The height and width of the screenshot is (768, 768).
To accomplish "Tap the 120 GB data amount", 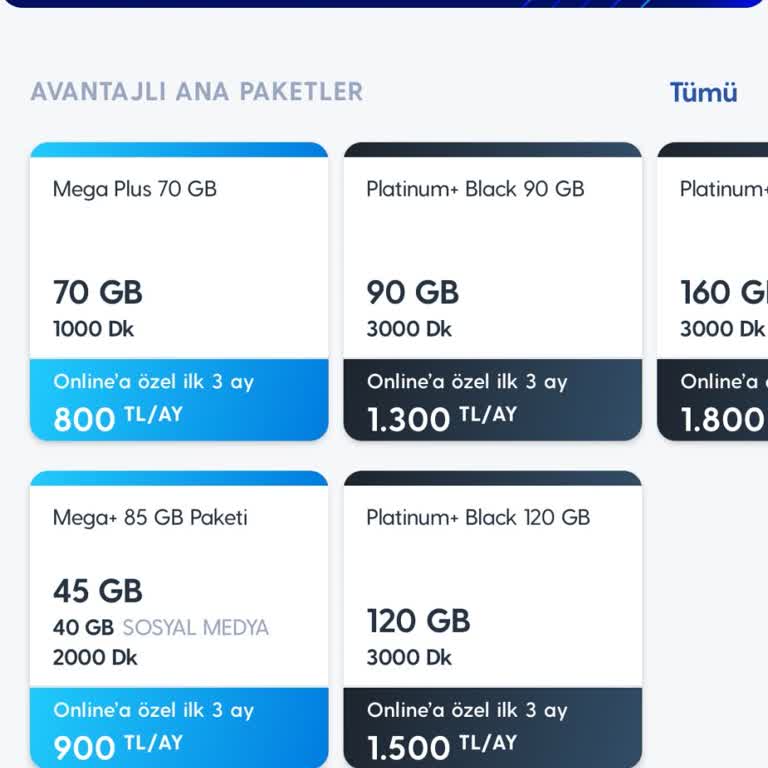I will tap(418, 621).
